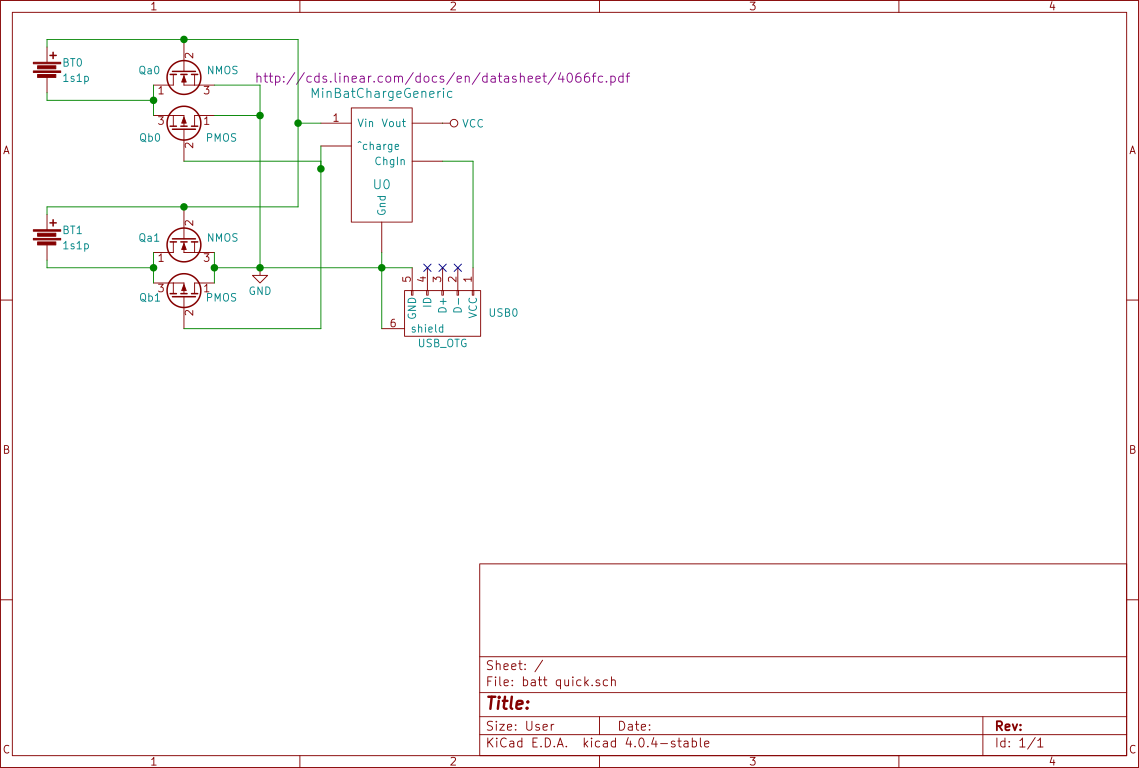Select the 'Sheet: /' title block entry
This screenshot has height=768, width=1139.
tap(514, 666)
